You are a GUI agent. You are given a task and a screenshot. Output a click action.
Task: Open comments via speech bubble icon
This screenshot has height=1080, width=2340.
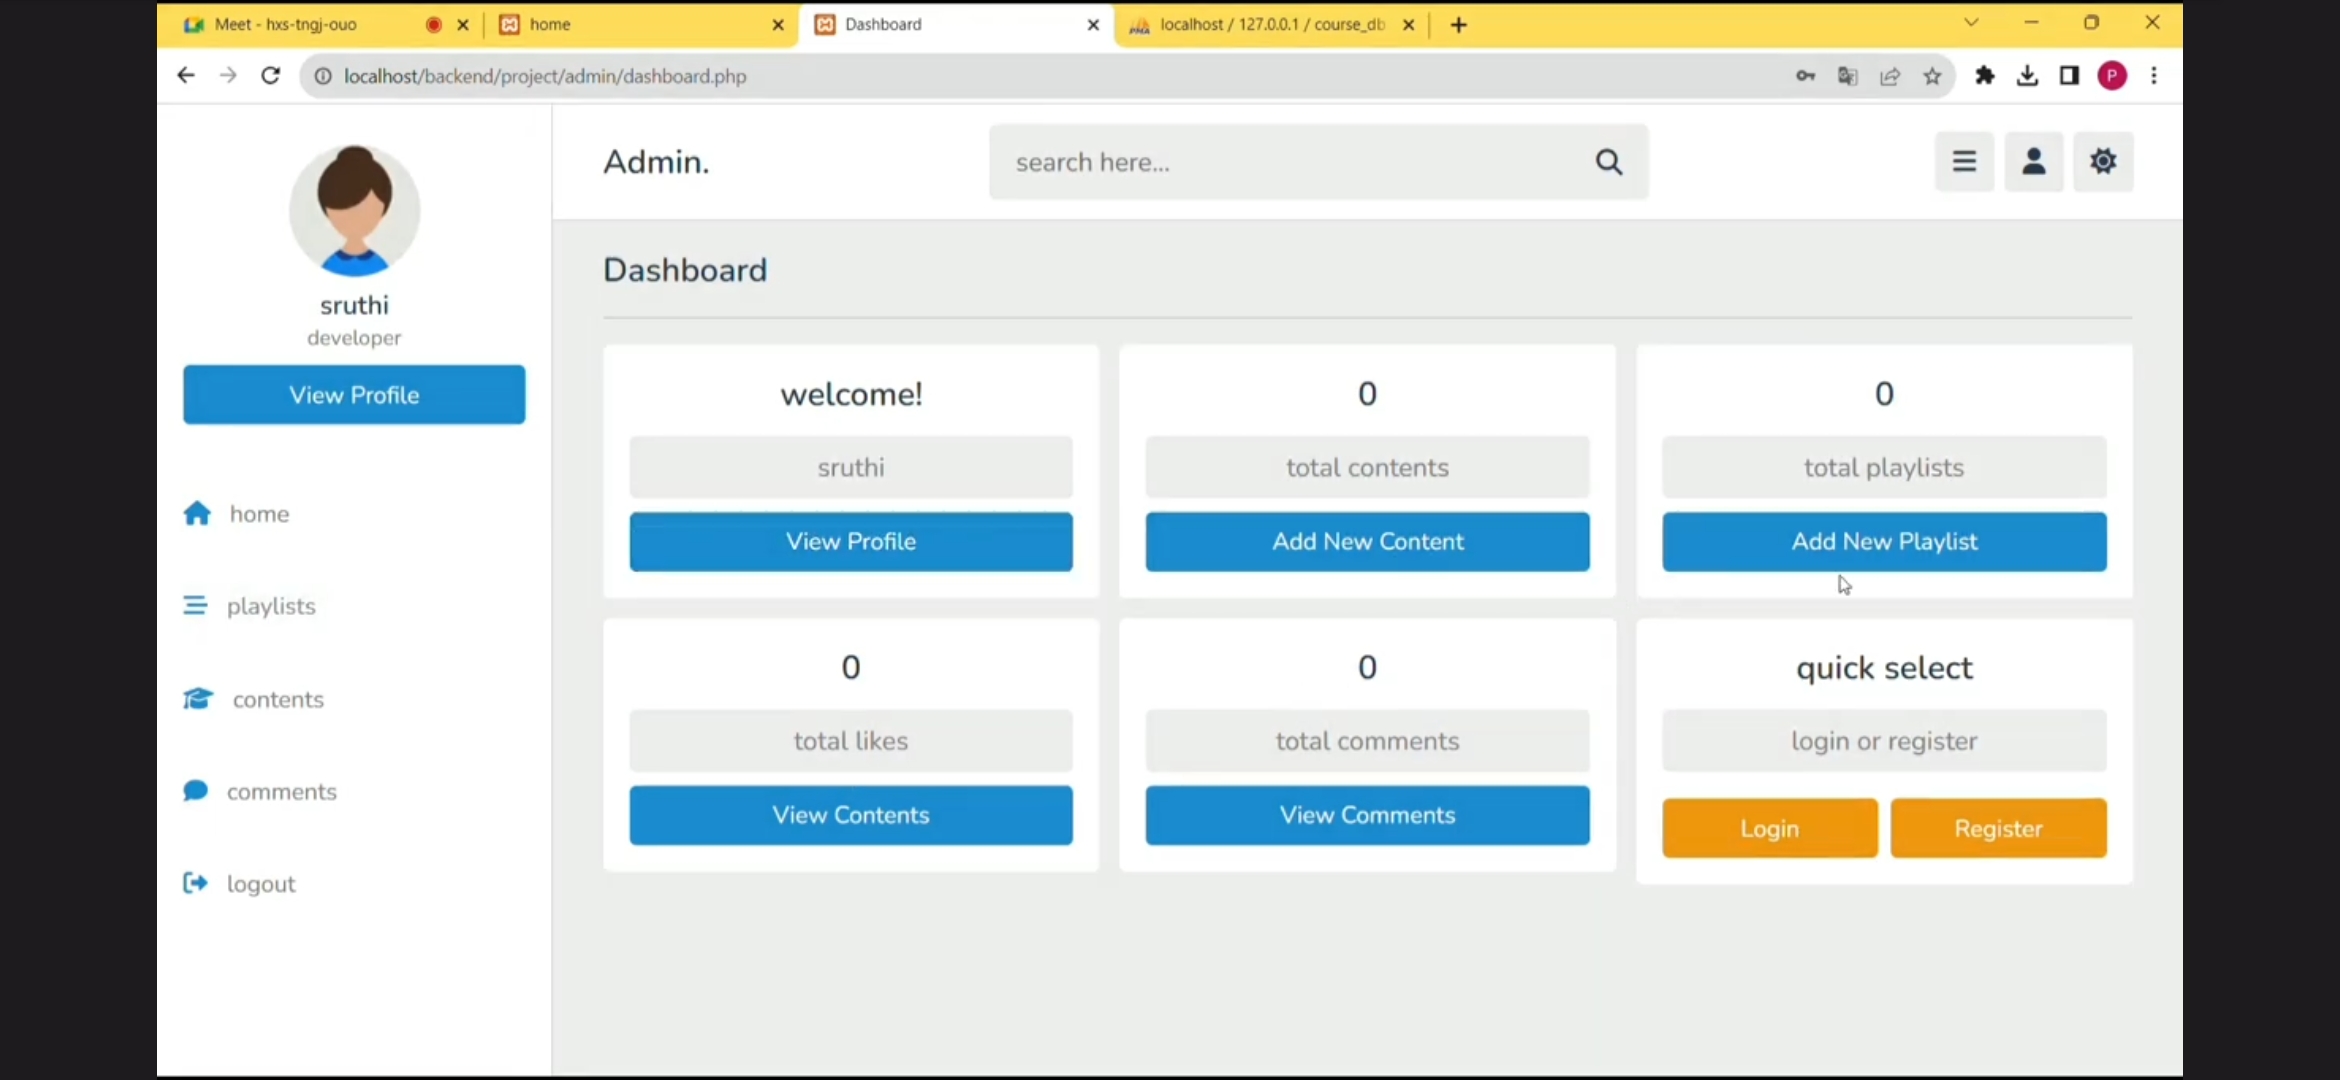click(196, 791)
